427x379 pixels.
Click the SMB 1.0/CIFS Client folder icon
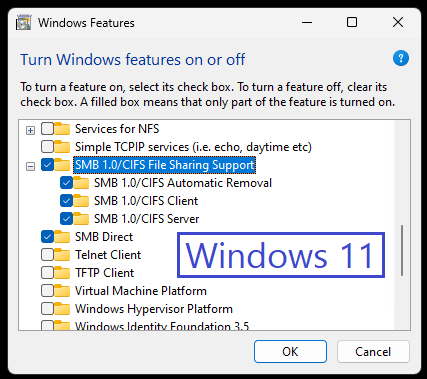point(81,201)
